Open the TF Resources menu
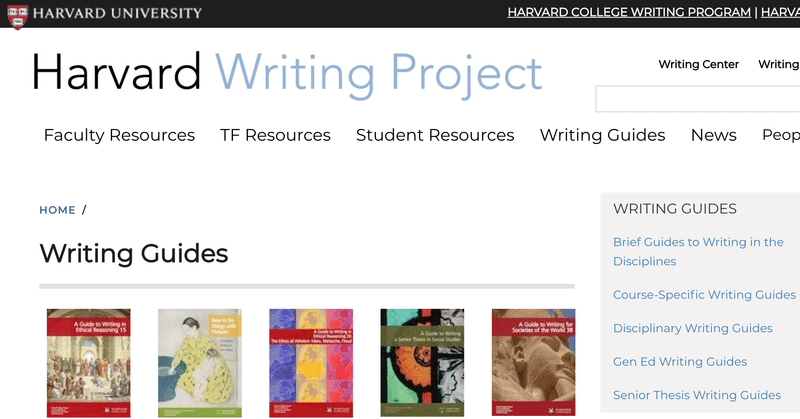 click(x=275, y=135)
